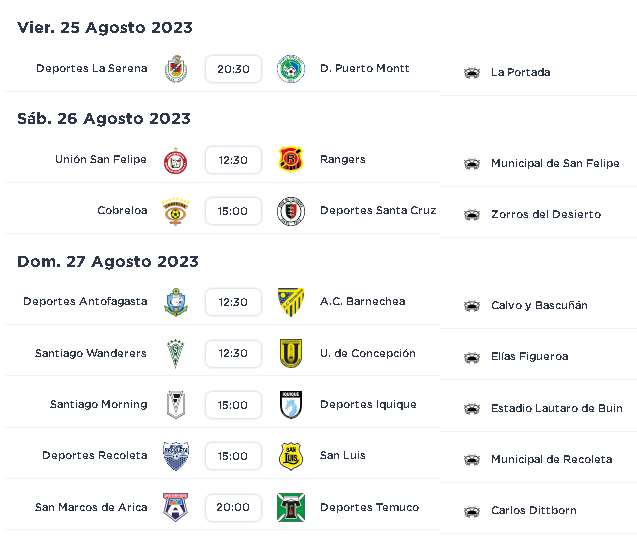Click the Deportes La Serena club crest
Image resolution: width=637 pixels, height=546 pixels.
[176, 69]
